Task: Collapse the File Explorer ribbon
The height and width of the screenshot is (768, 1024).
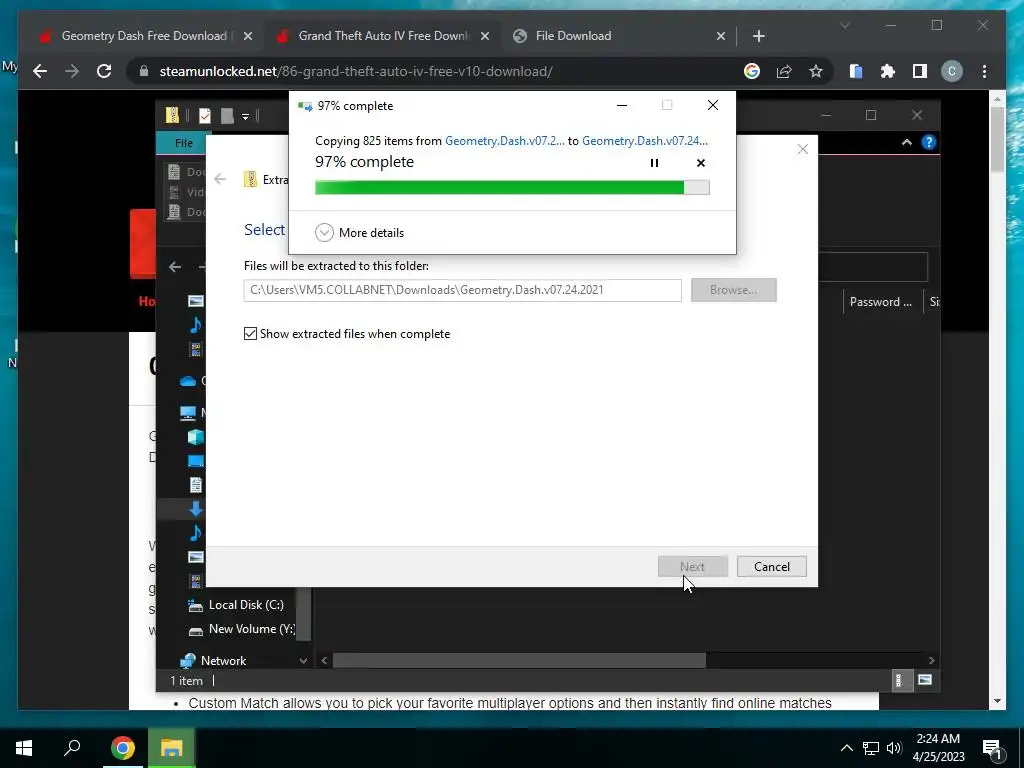Action: pyautogui.click(x=906, y=142)
